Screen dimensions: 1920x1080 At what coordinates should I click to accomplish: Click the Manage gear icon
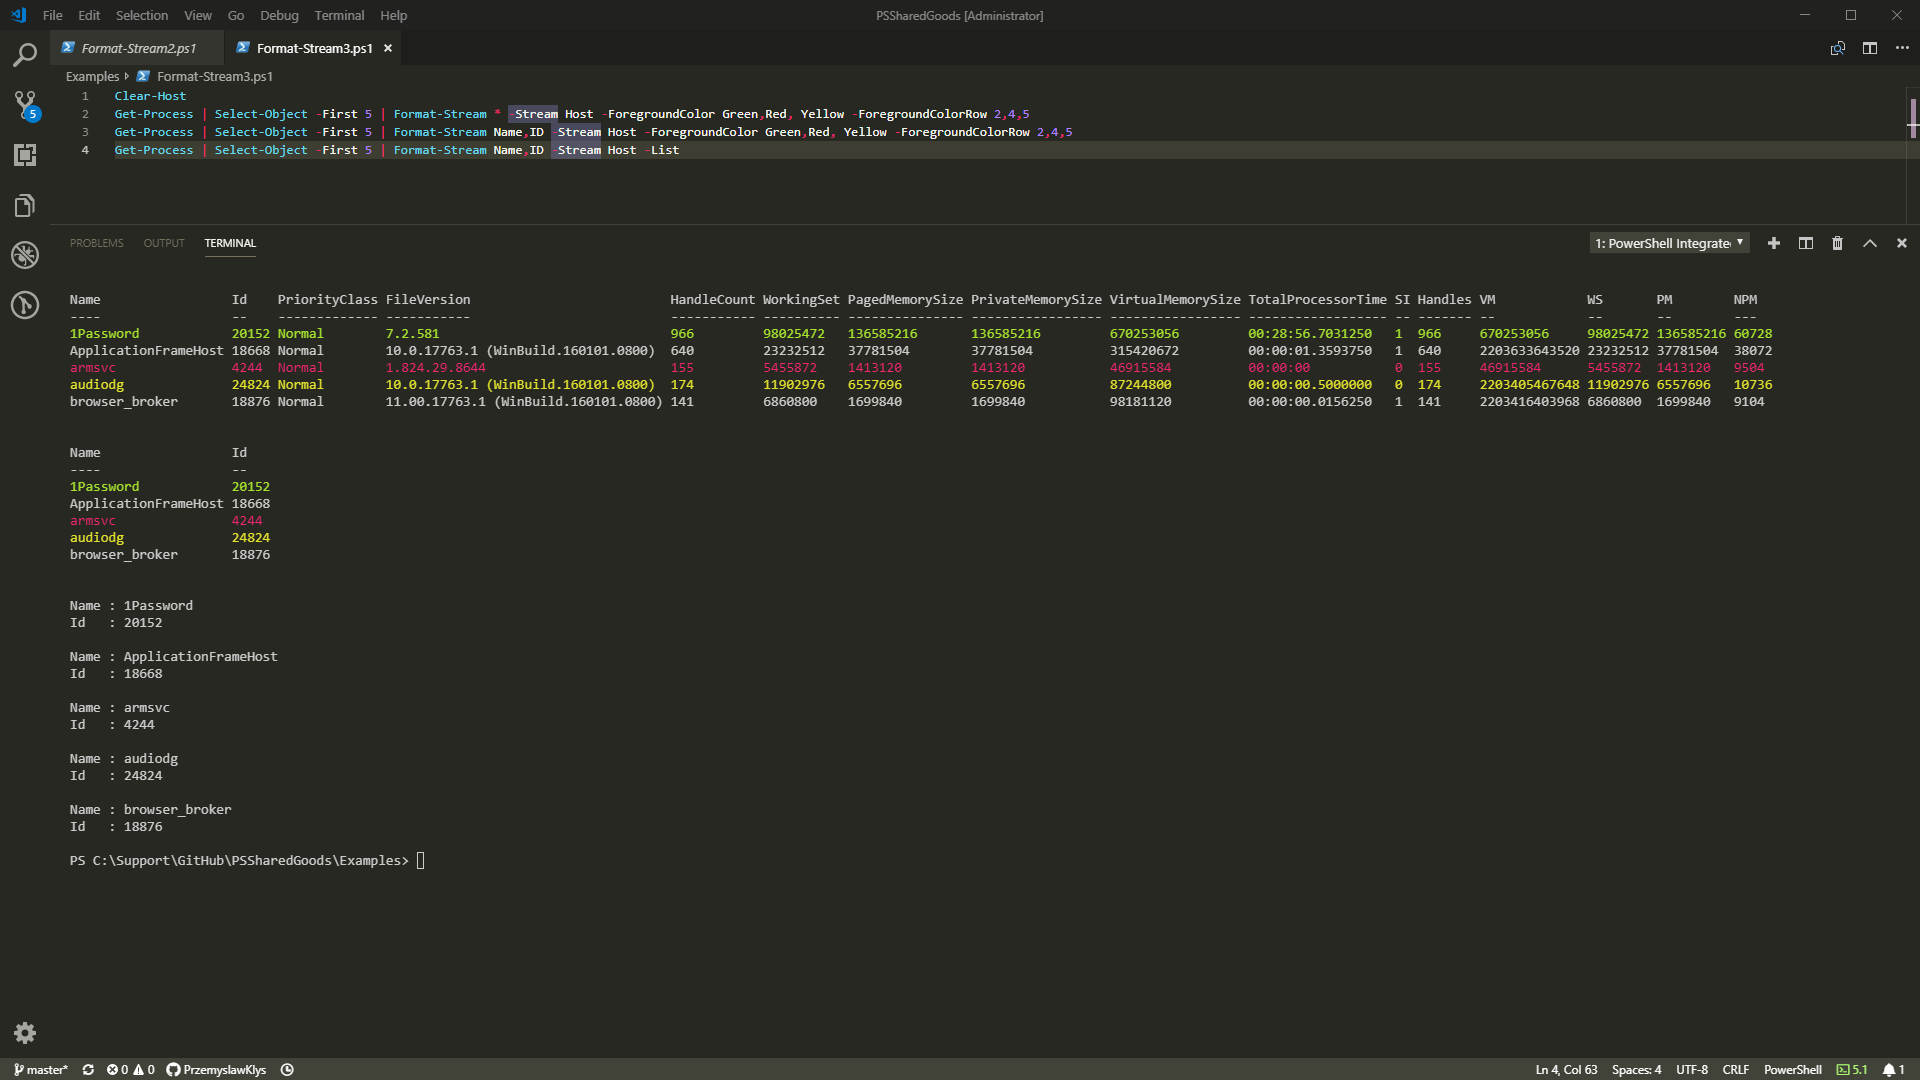(x=25, y=1033)
